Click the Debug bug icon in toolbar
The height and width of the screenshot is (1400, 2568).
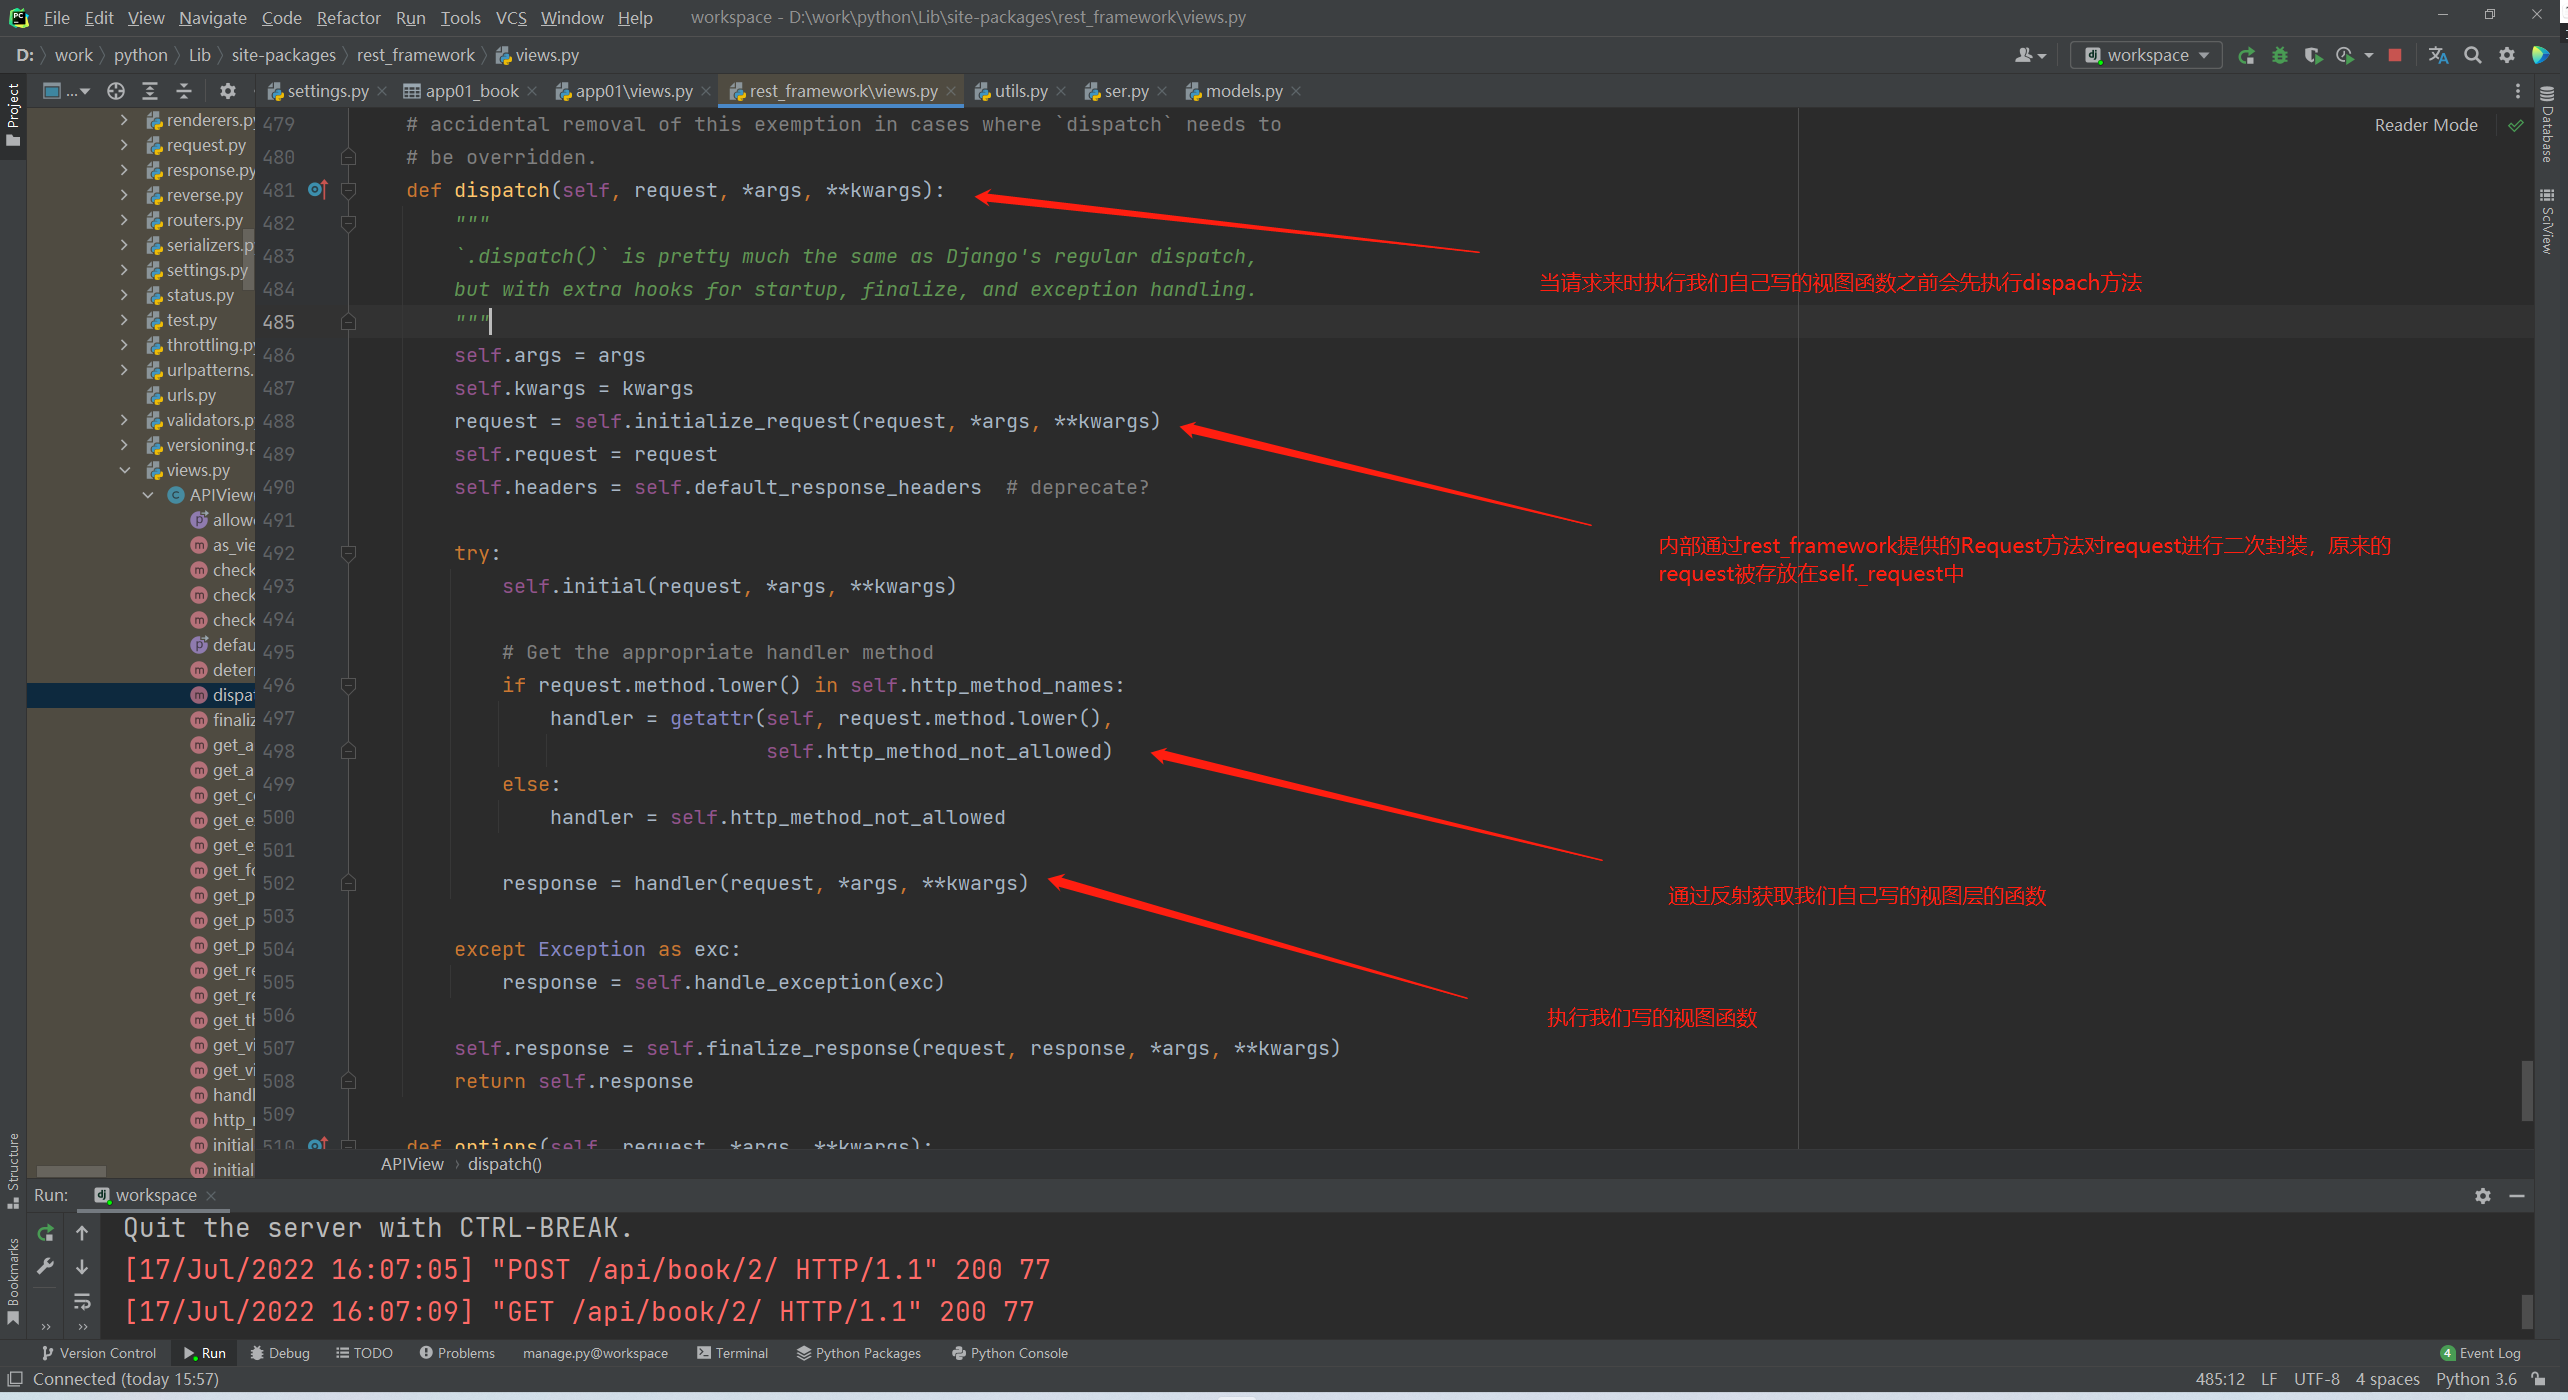point(2280,55)
